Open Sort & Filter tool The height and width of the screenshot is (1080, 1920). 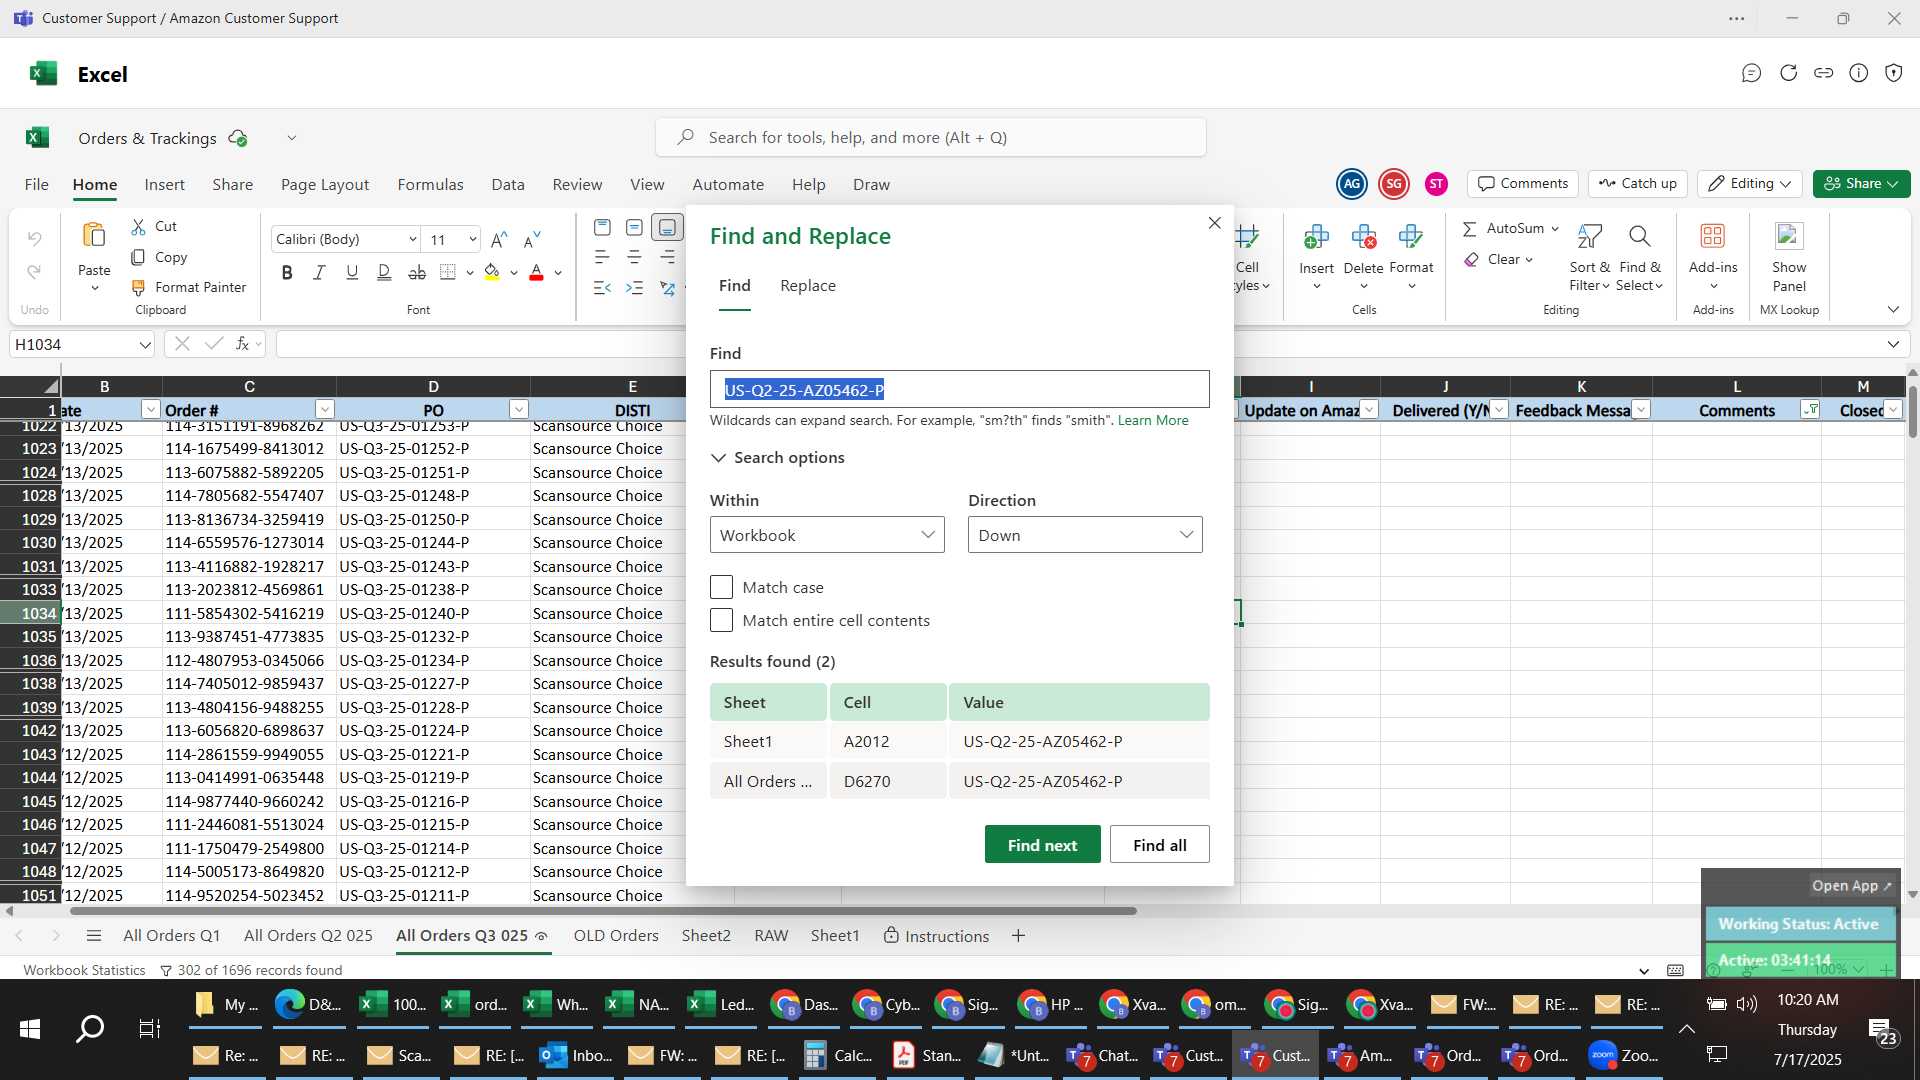coord(1589,256)
